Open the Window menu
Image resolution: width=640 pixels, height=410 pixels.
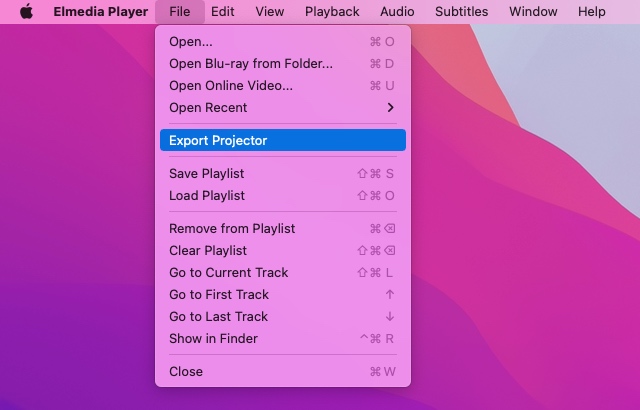click(x=533, y=11)
